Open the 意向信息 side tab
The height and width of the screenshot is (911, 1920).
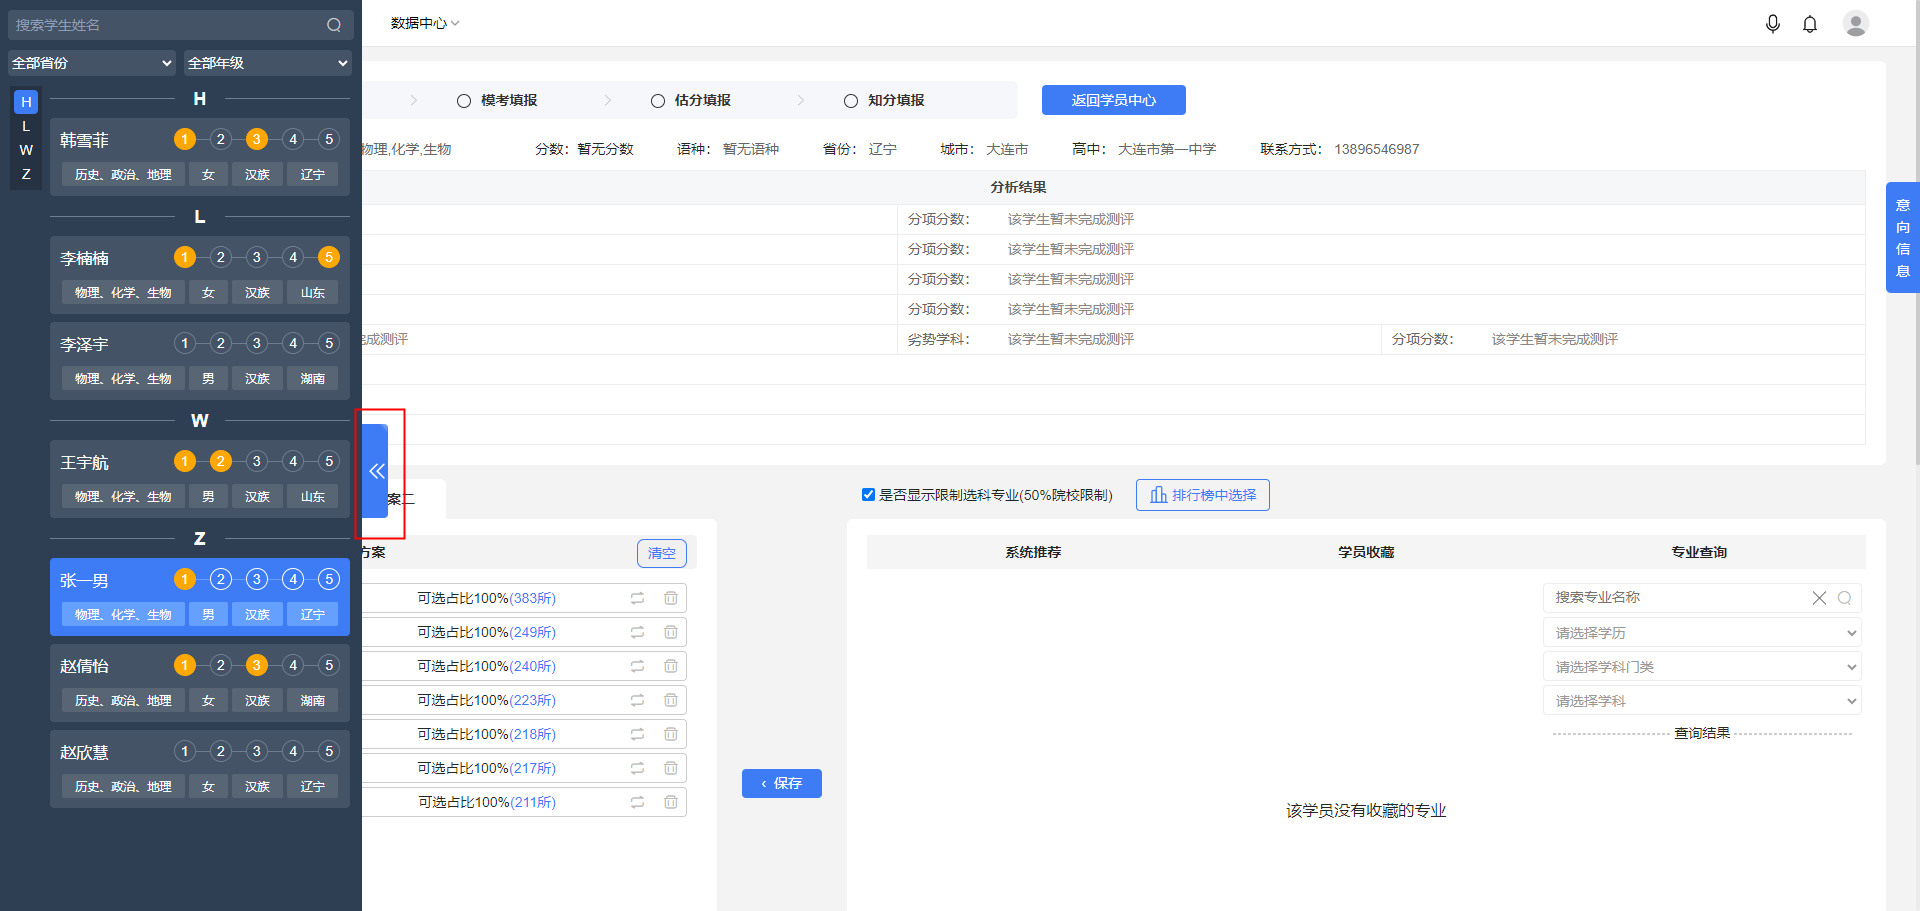(1902, 237)
